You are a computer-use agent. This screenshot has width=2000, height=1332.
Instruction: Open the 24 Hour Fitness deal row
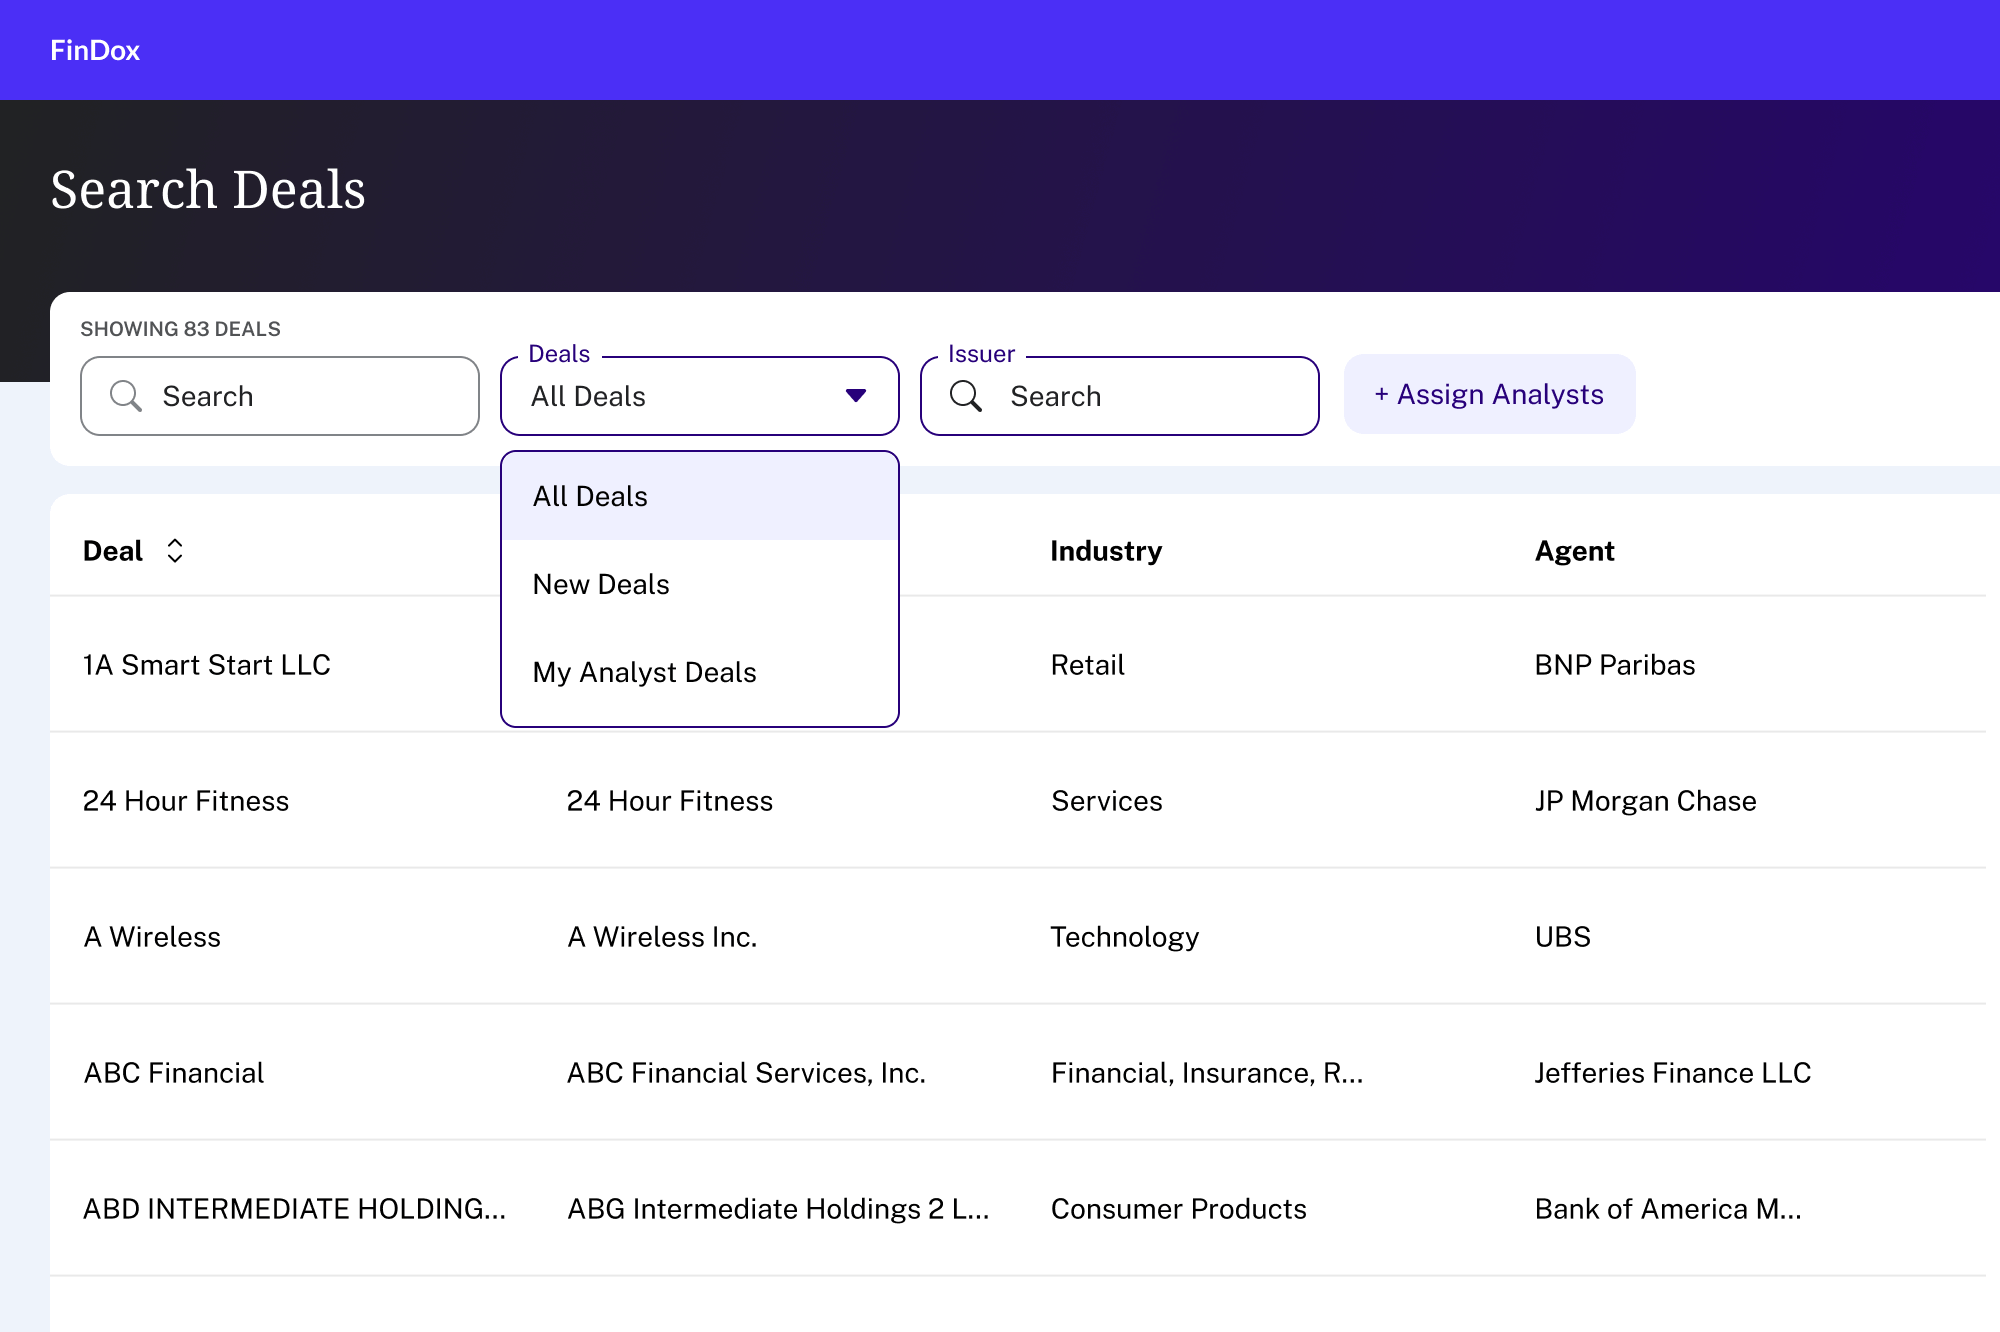pos(186,801)
